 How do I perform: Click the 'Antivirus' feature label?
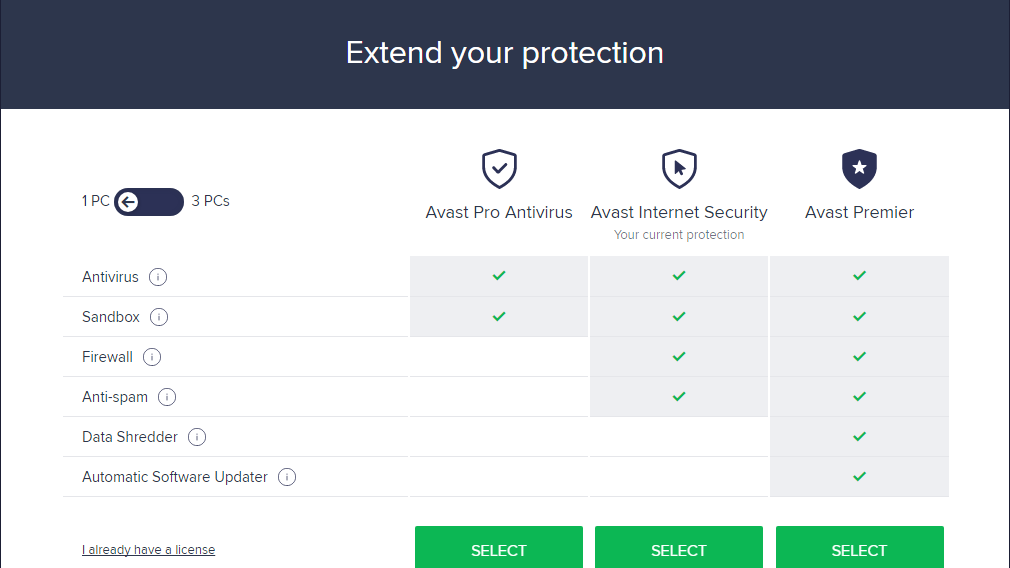pyautogui.click(x=110, y=277)
